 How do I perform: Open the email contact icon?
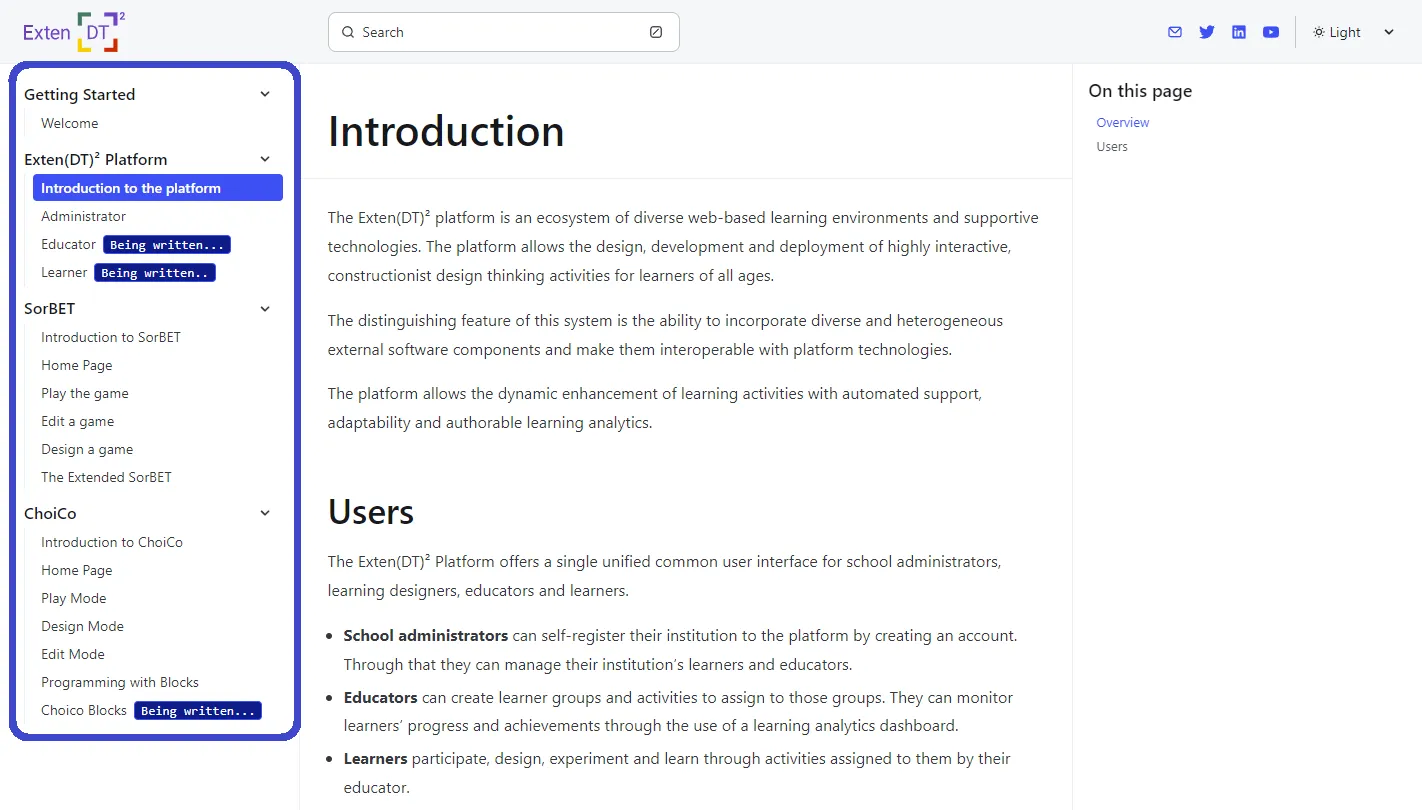(1174, 31)
